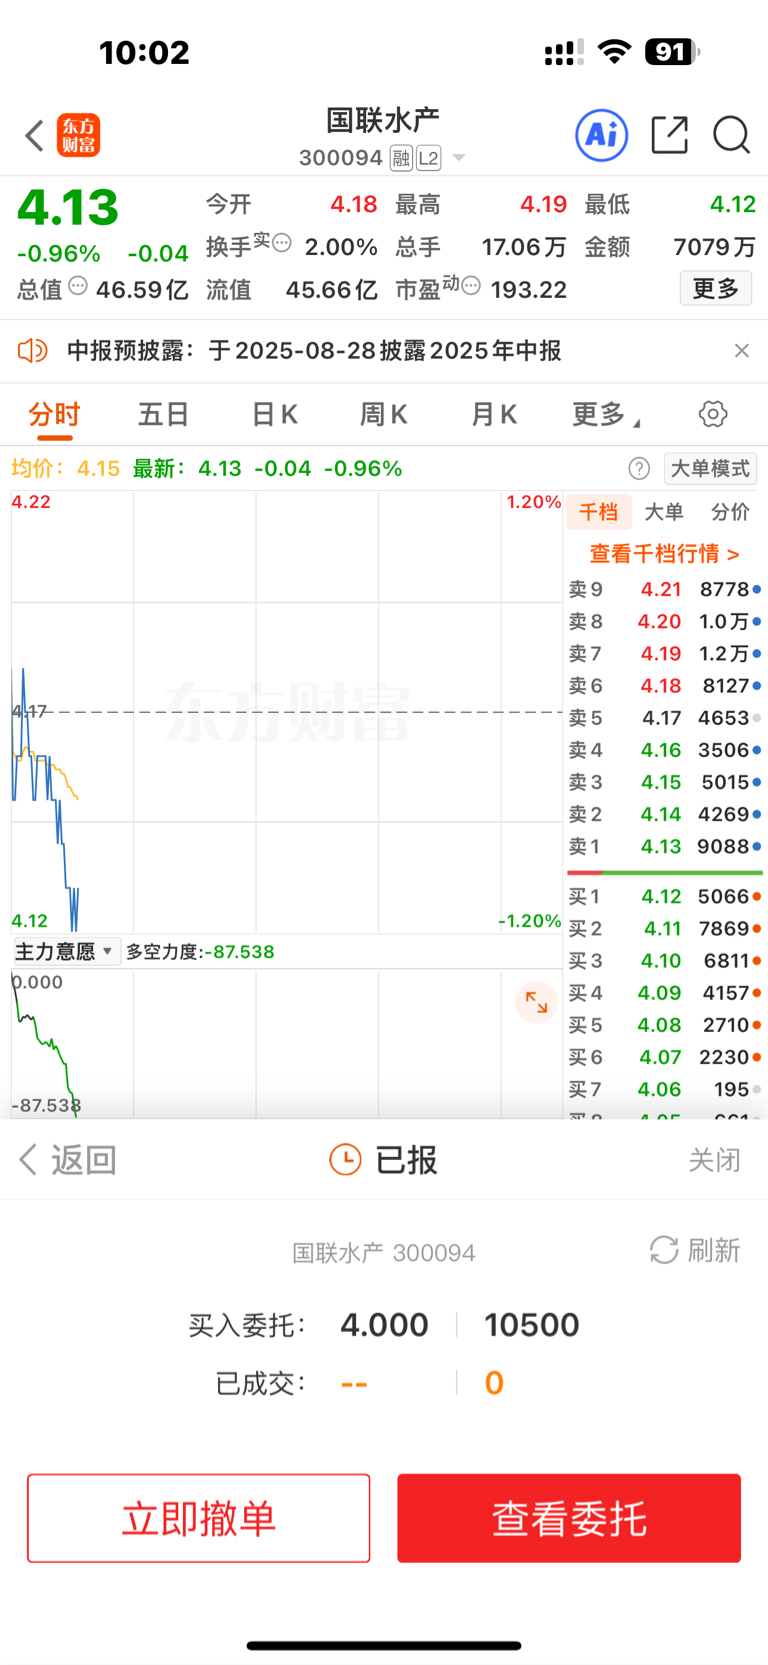The image size is (768, 1665).
Task: Switch order book to 大单 view
Action: (x=664, y=512)
